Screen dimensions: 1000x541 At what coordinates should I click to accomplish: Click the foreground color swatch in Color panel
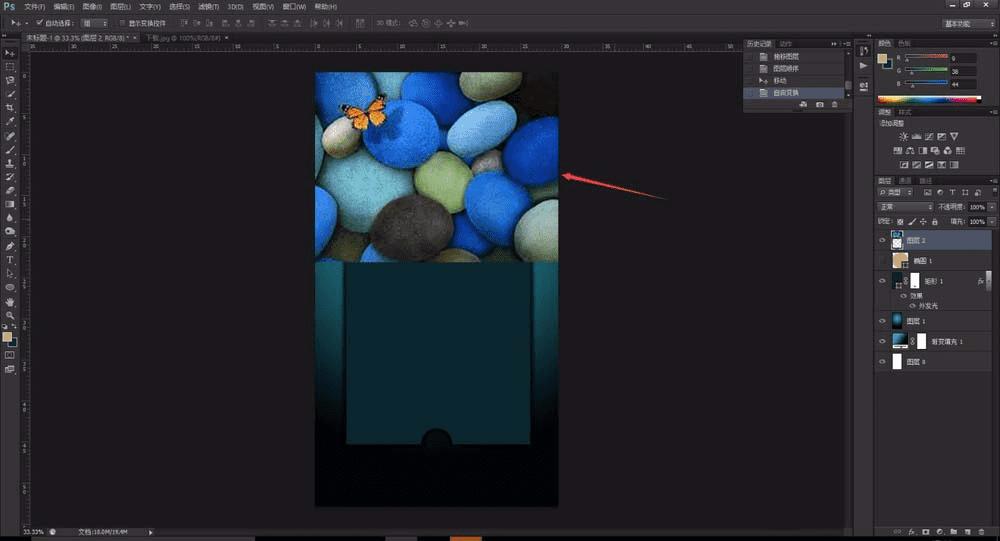(883, 59)
